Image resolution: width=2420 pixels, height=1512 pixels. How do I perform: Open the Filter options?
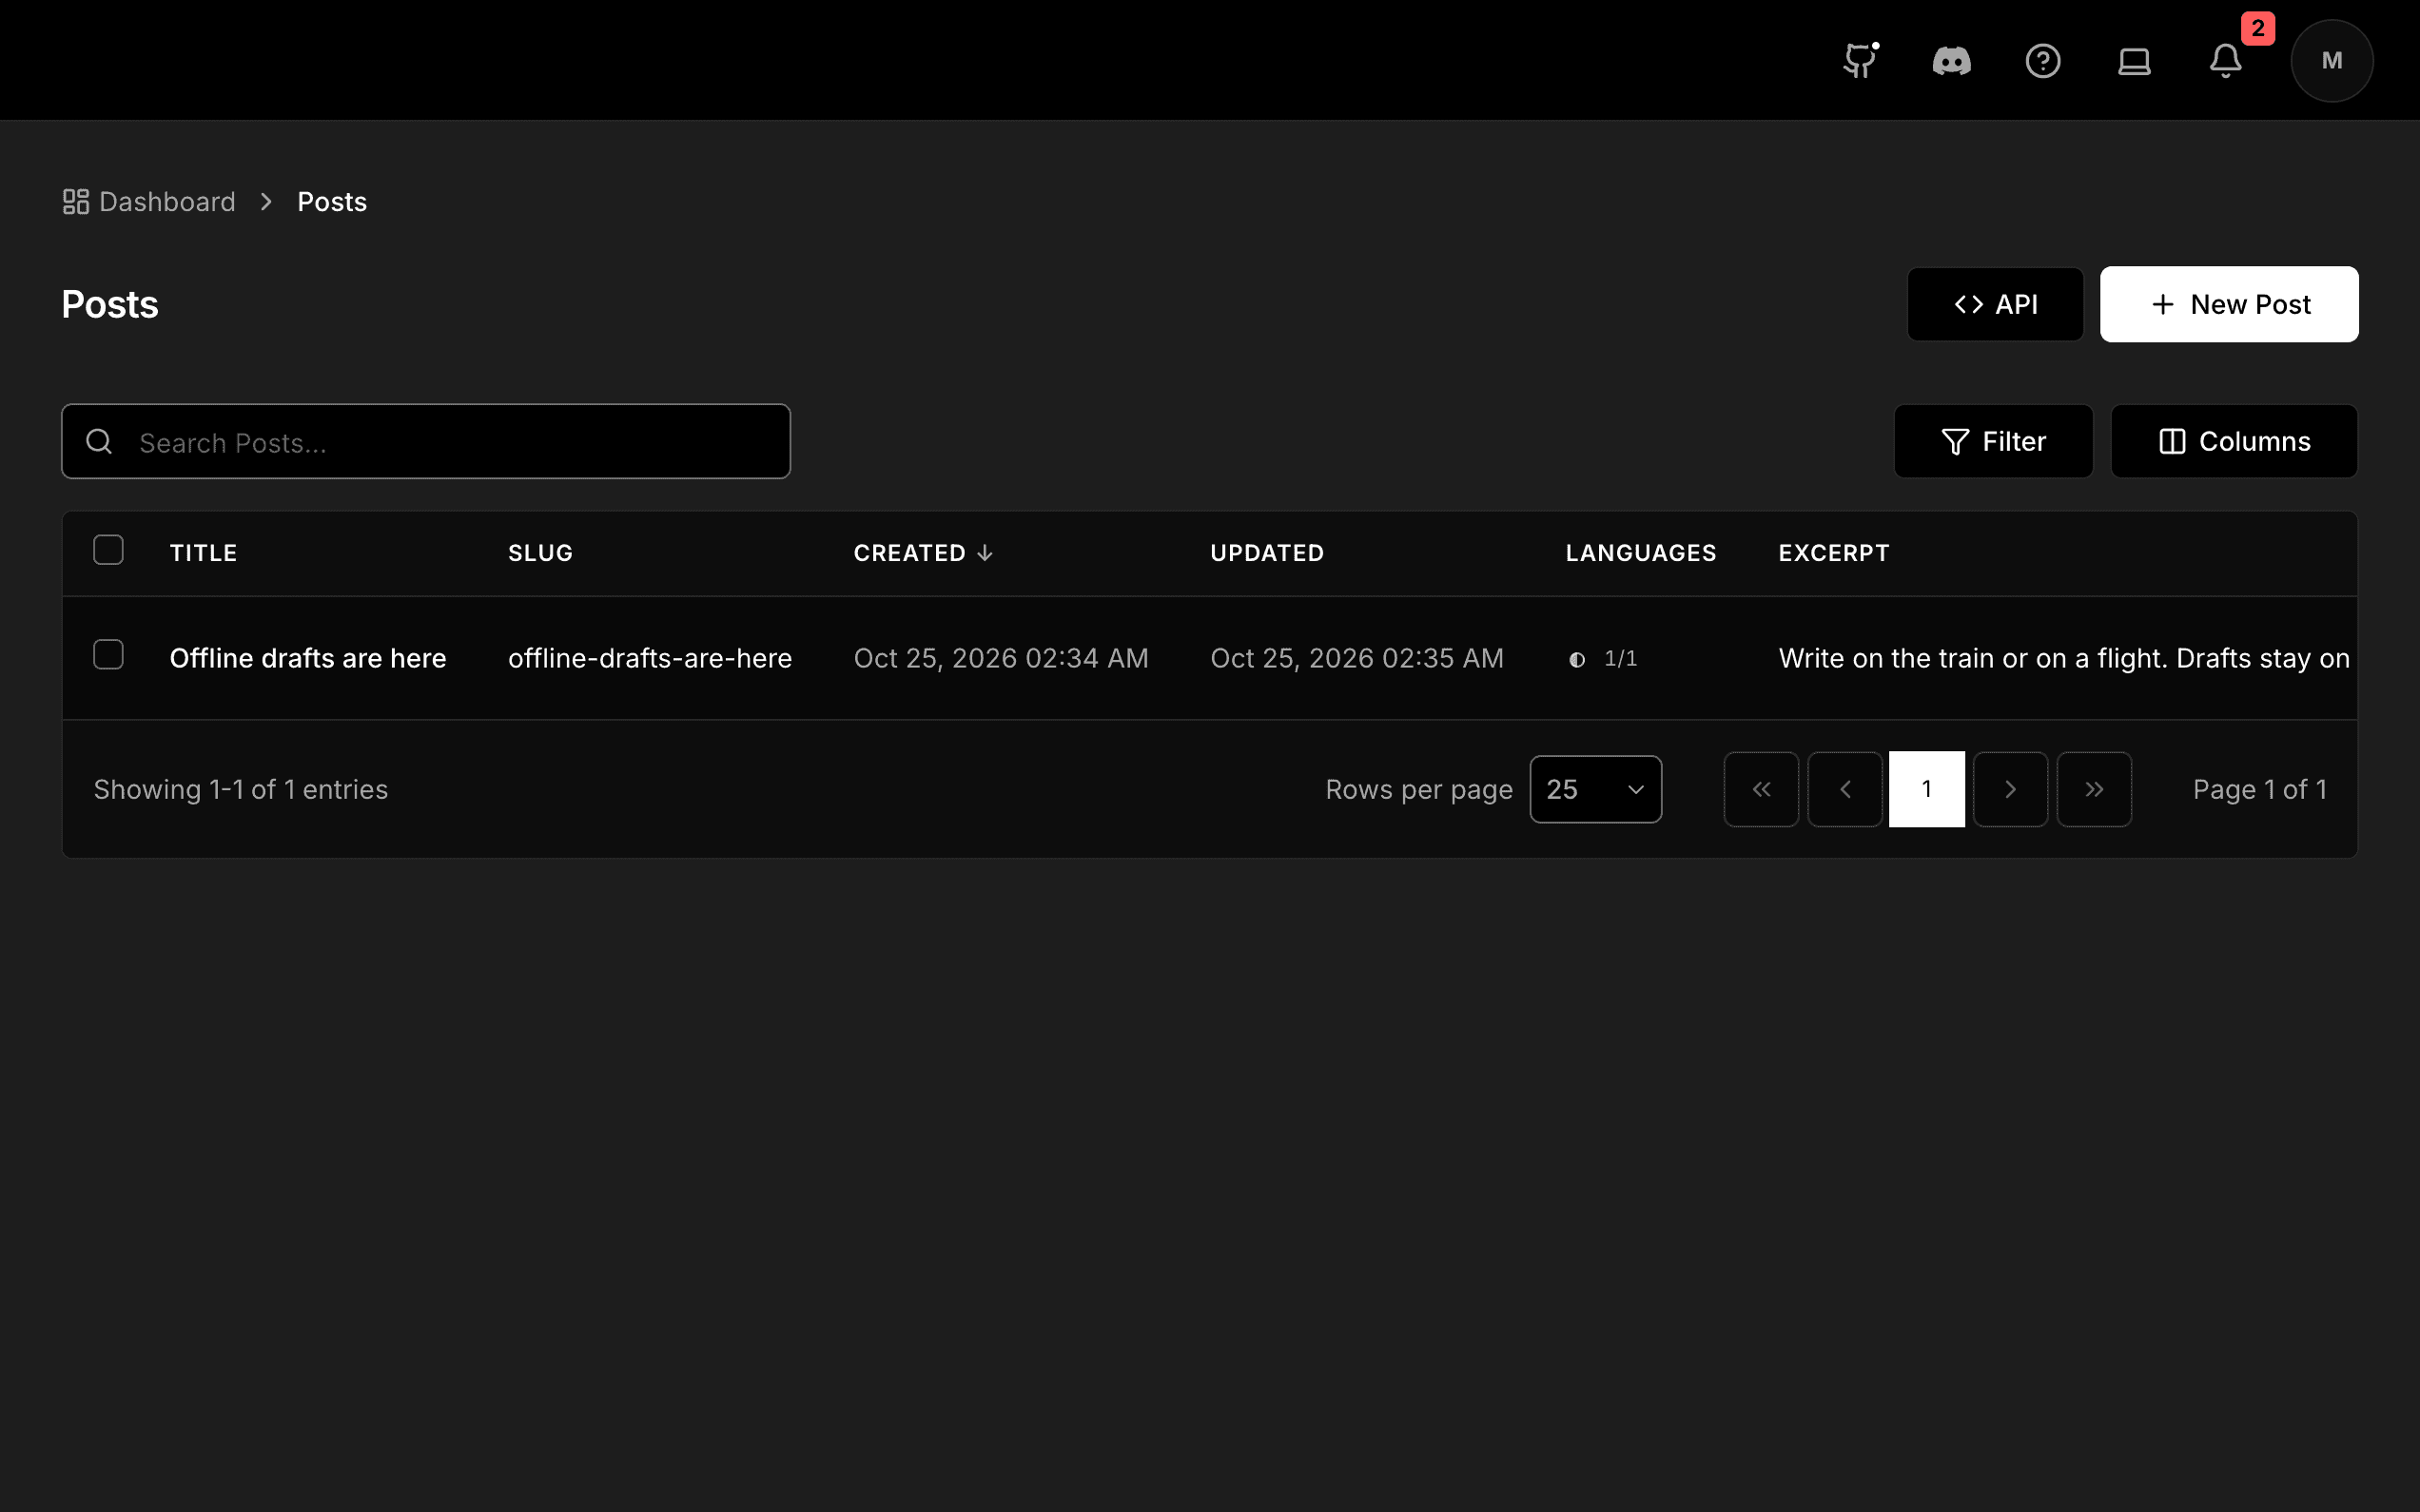pyautogui.click(x=1993, y=441)
